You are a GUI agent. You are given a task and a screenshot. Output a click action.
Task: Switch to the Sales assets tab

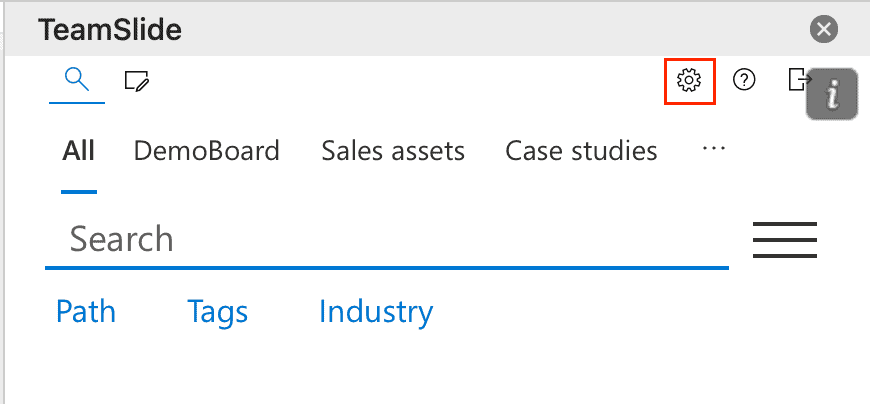tap(393, 151)
